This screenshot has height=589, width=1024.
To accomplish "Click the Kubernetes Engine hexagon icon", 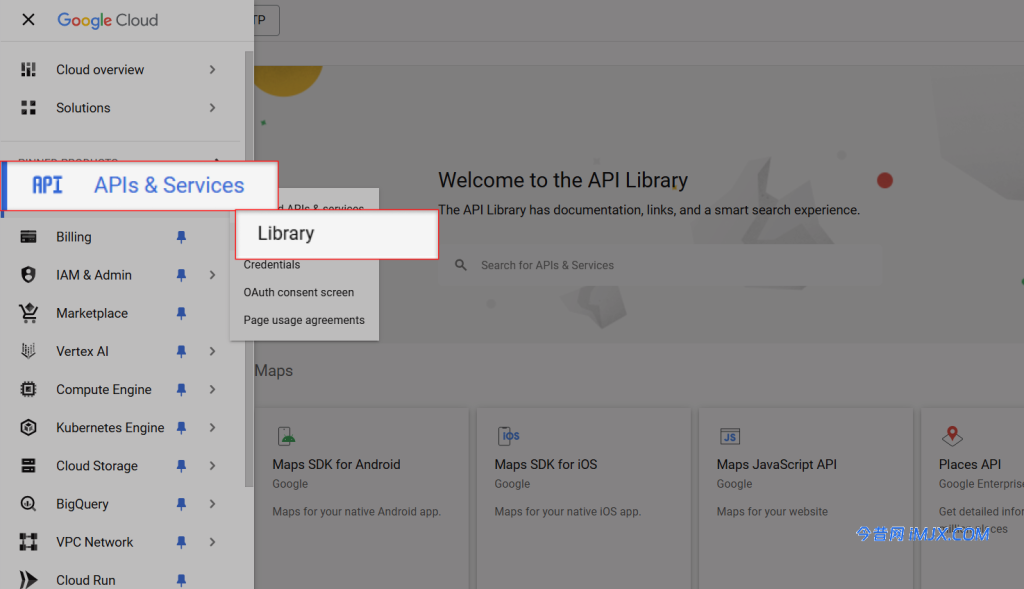I will pos(28,428).
